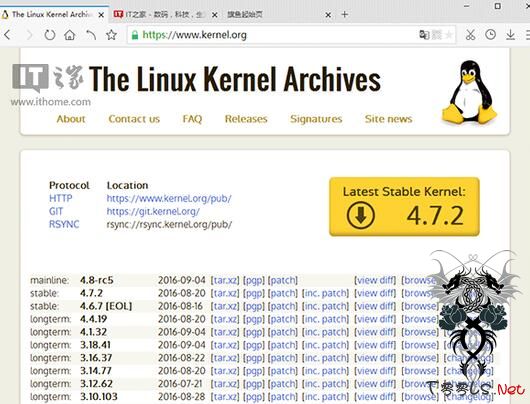Close the third browser tab
The width and height of the screenshot is (530, 404).
point(328,15)
